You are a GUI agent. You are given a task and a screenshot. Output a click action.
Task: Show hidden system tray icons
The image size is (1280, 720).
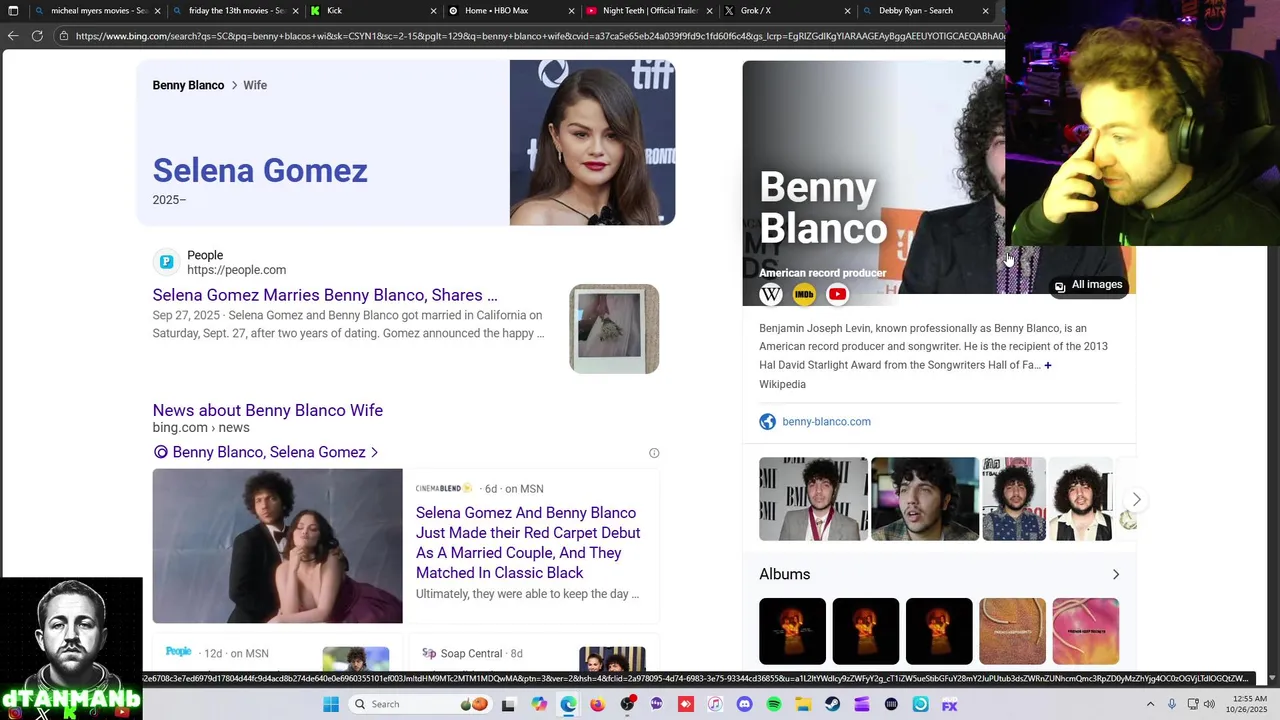[x=1150, y=704]
